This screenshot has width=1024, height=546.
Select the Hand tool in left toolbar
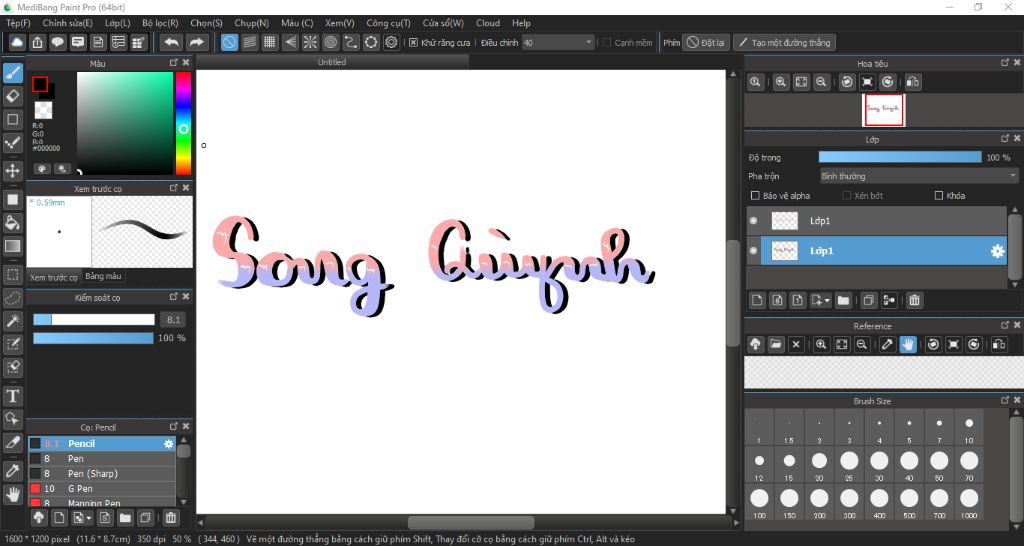[x=12, y=494]
